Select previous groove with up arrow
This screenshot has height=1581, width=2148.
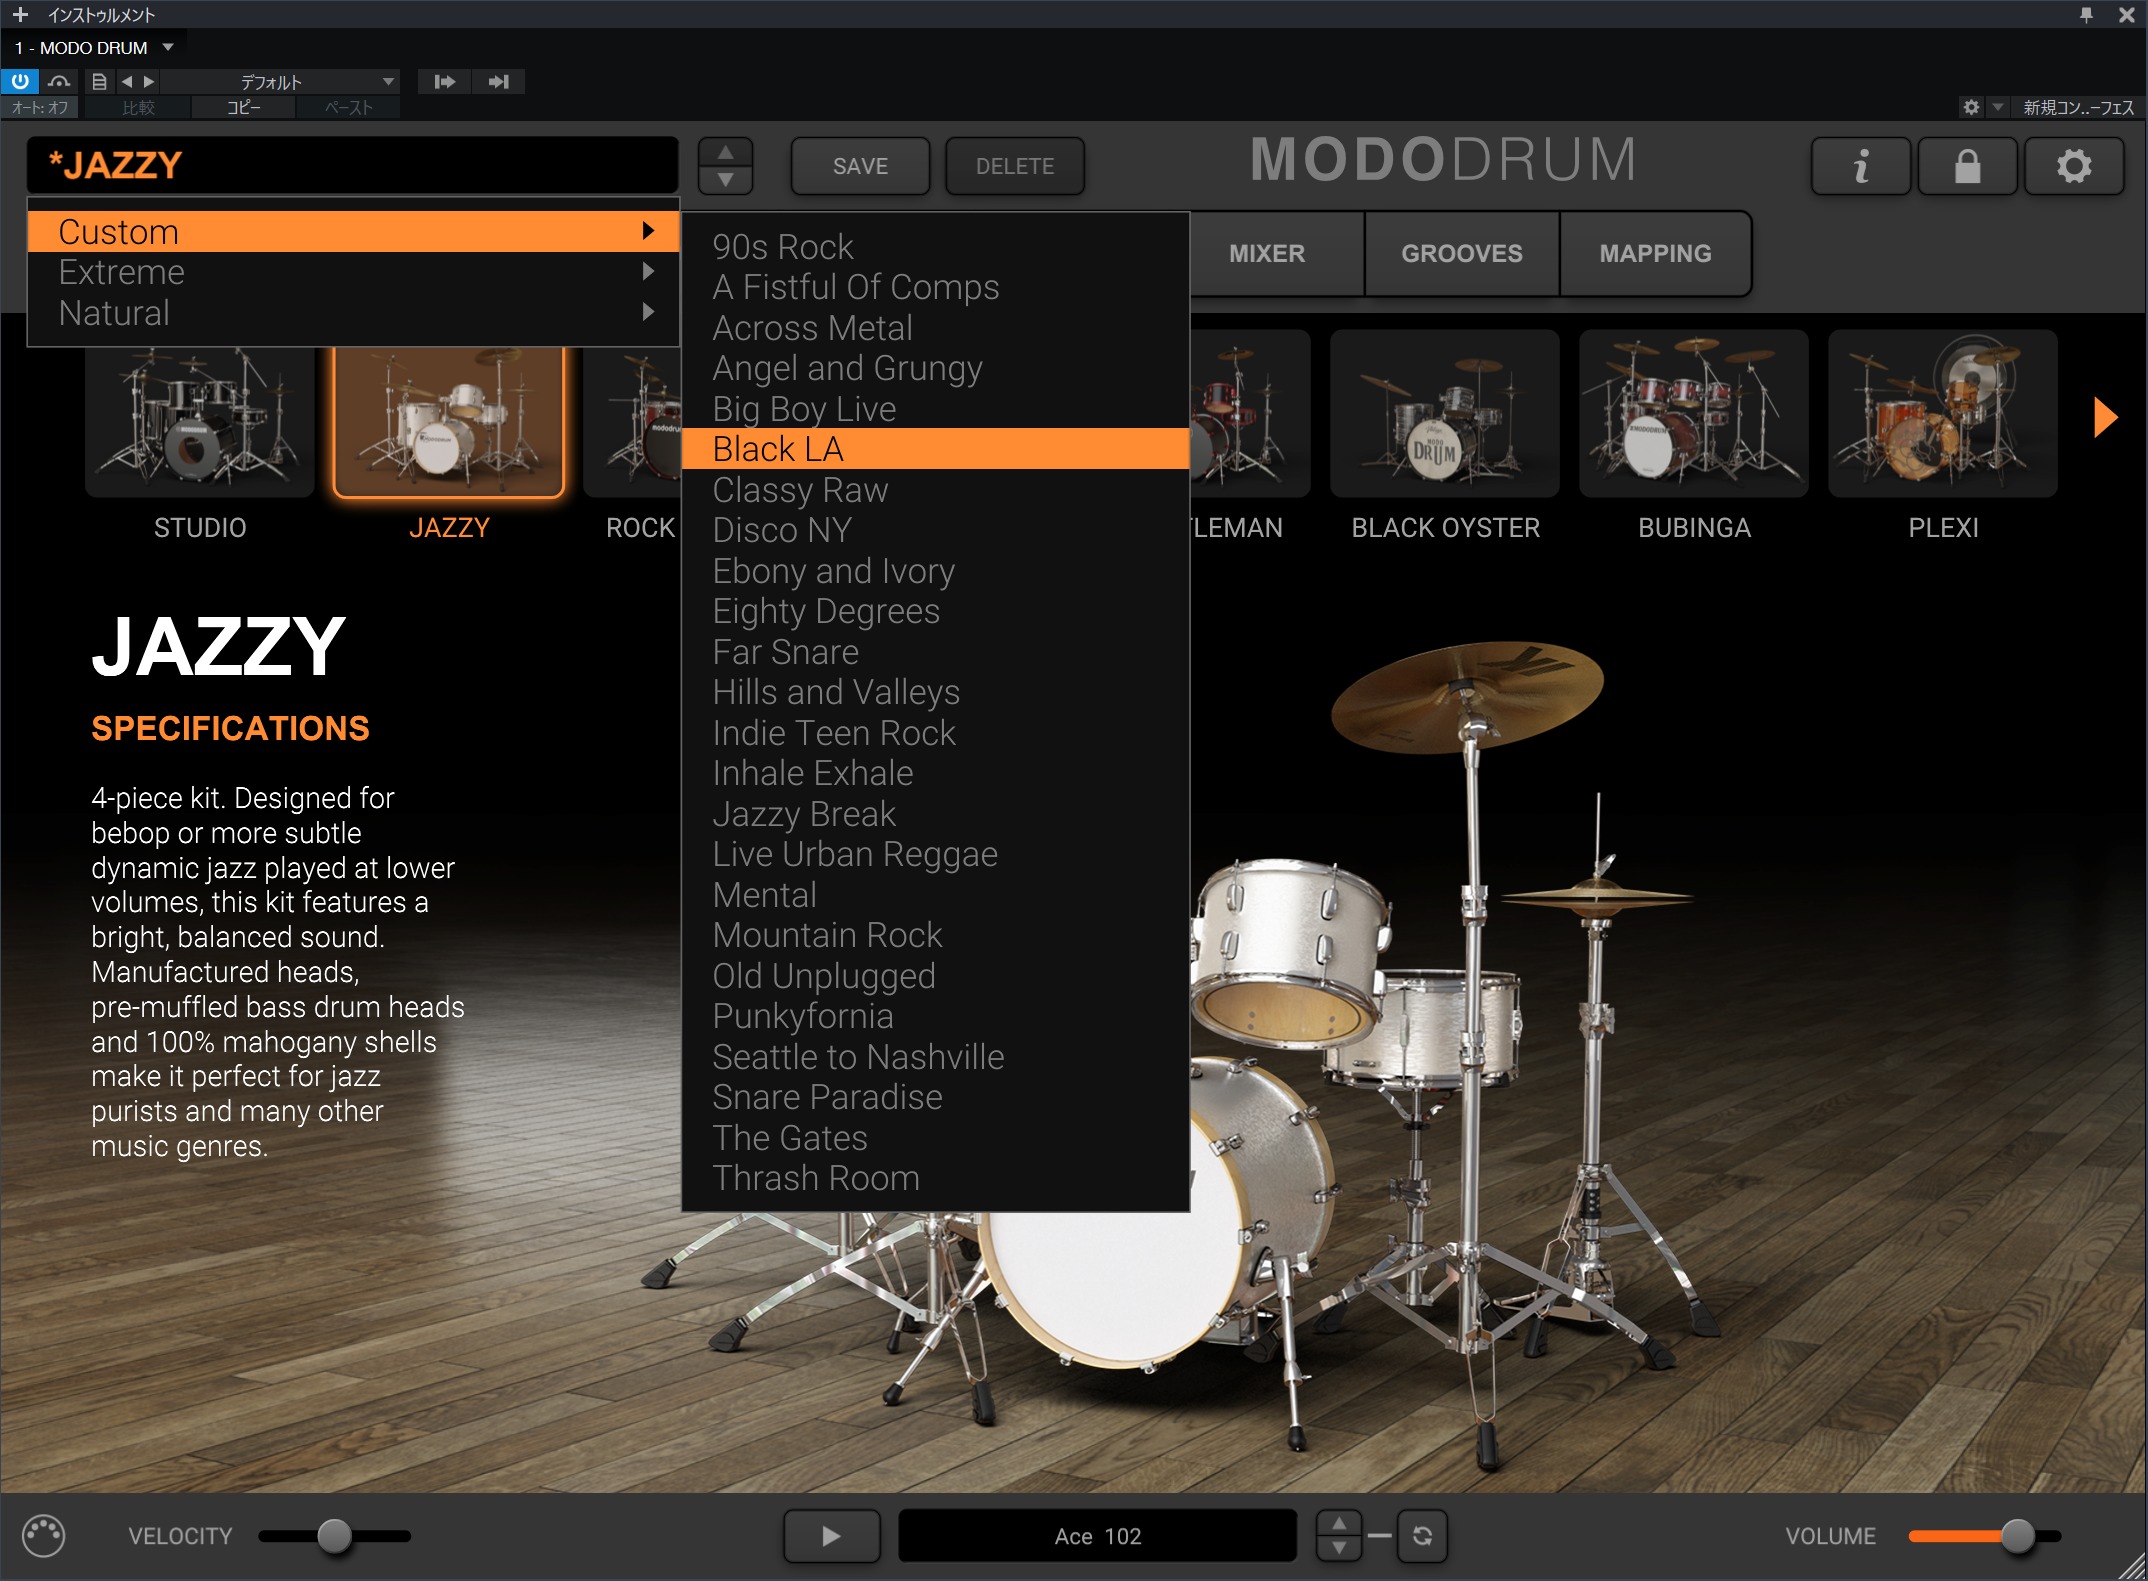coord(1338,1523)
